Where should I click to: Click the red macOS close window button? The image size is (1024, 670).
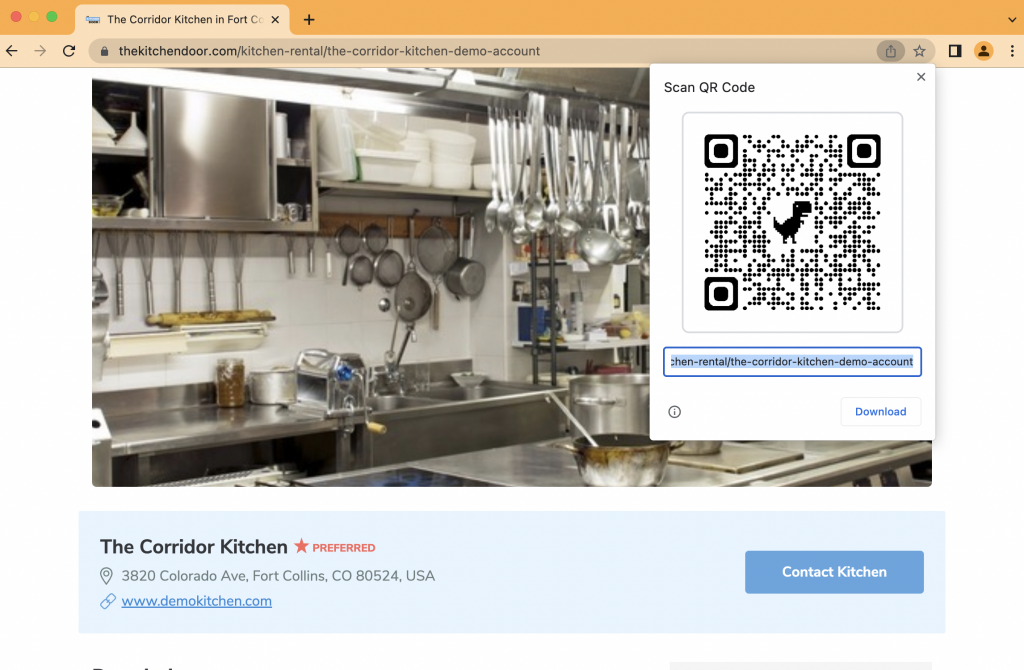(x=16, y=17)
